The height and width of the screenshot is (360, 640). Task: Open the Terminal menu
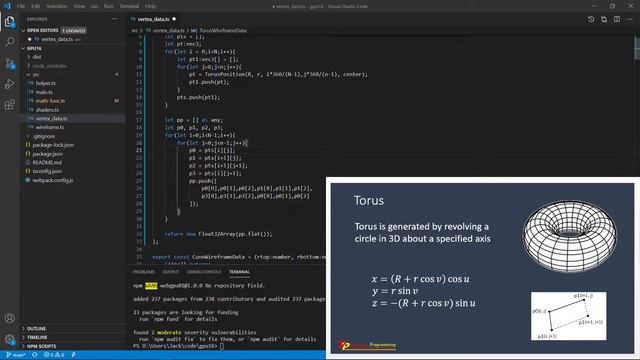[x=129, y=6]
